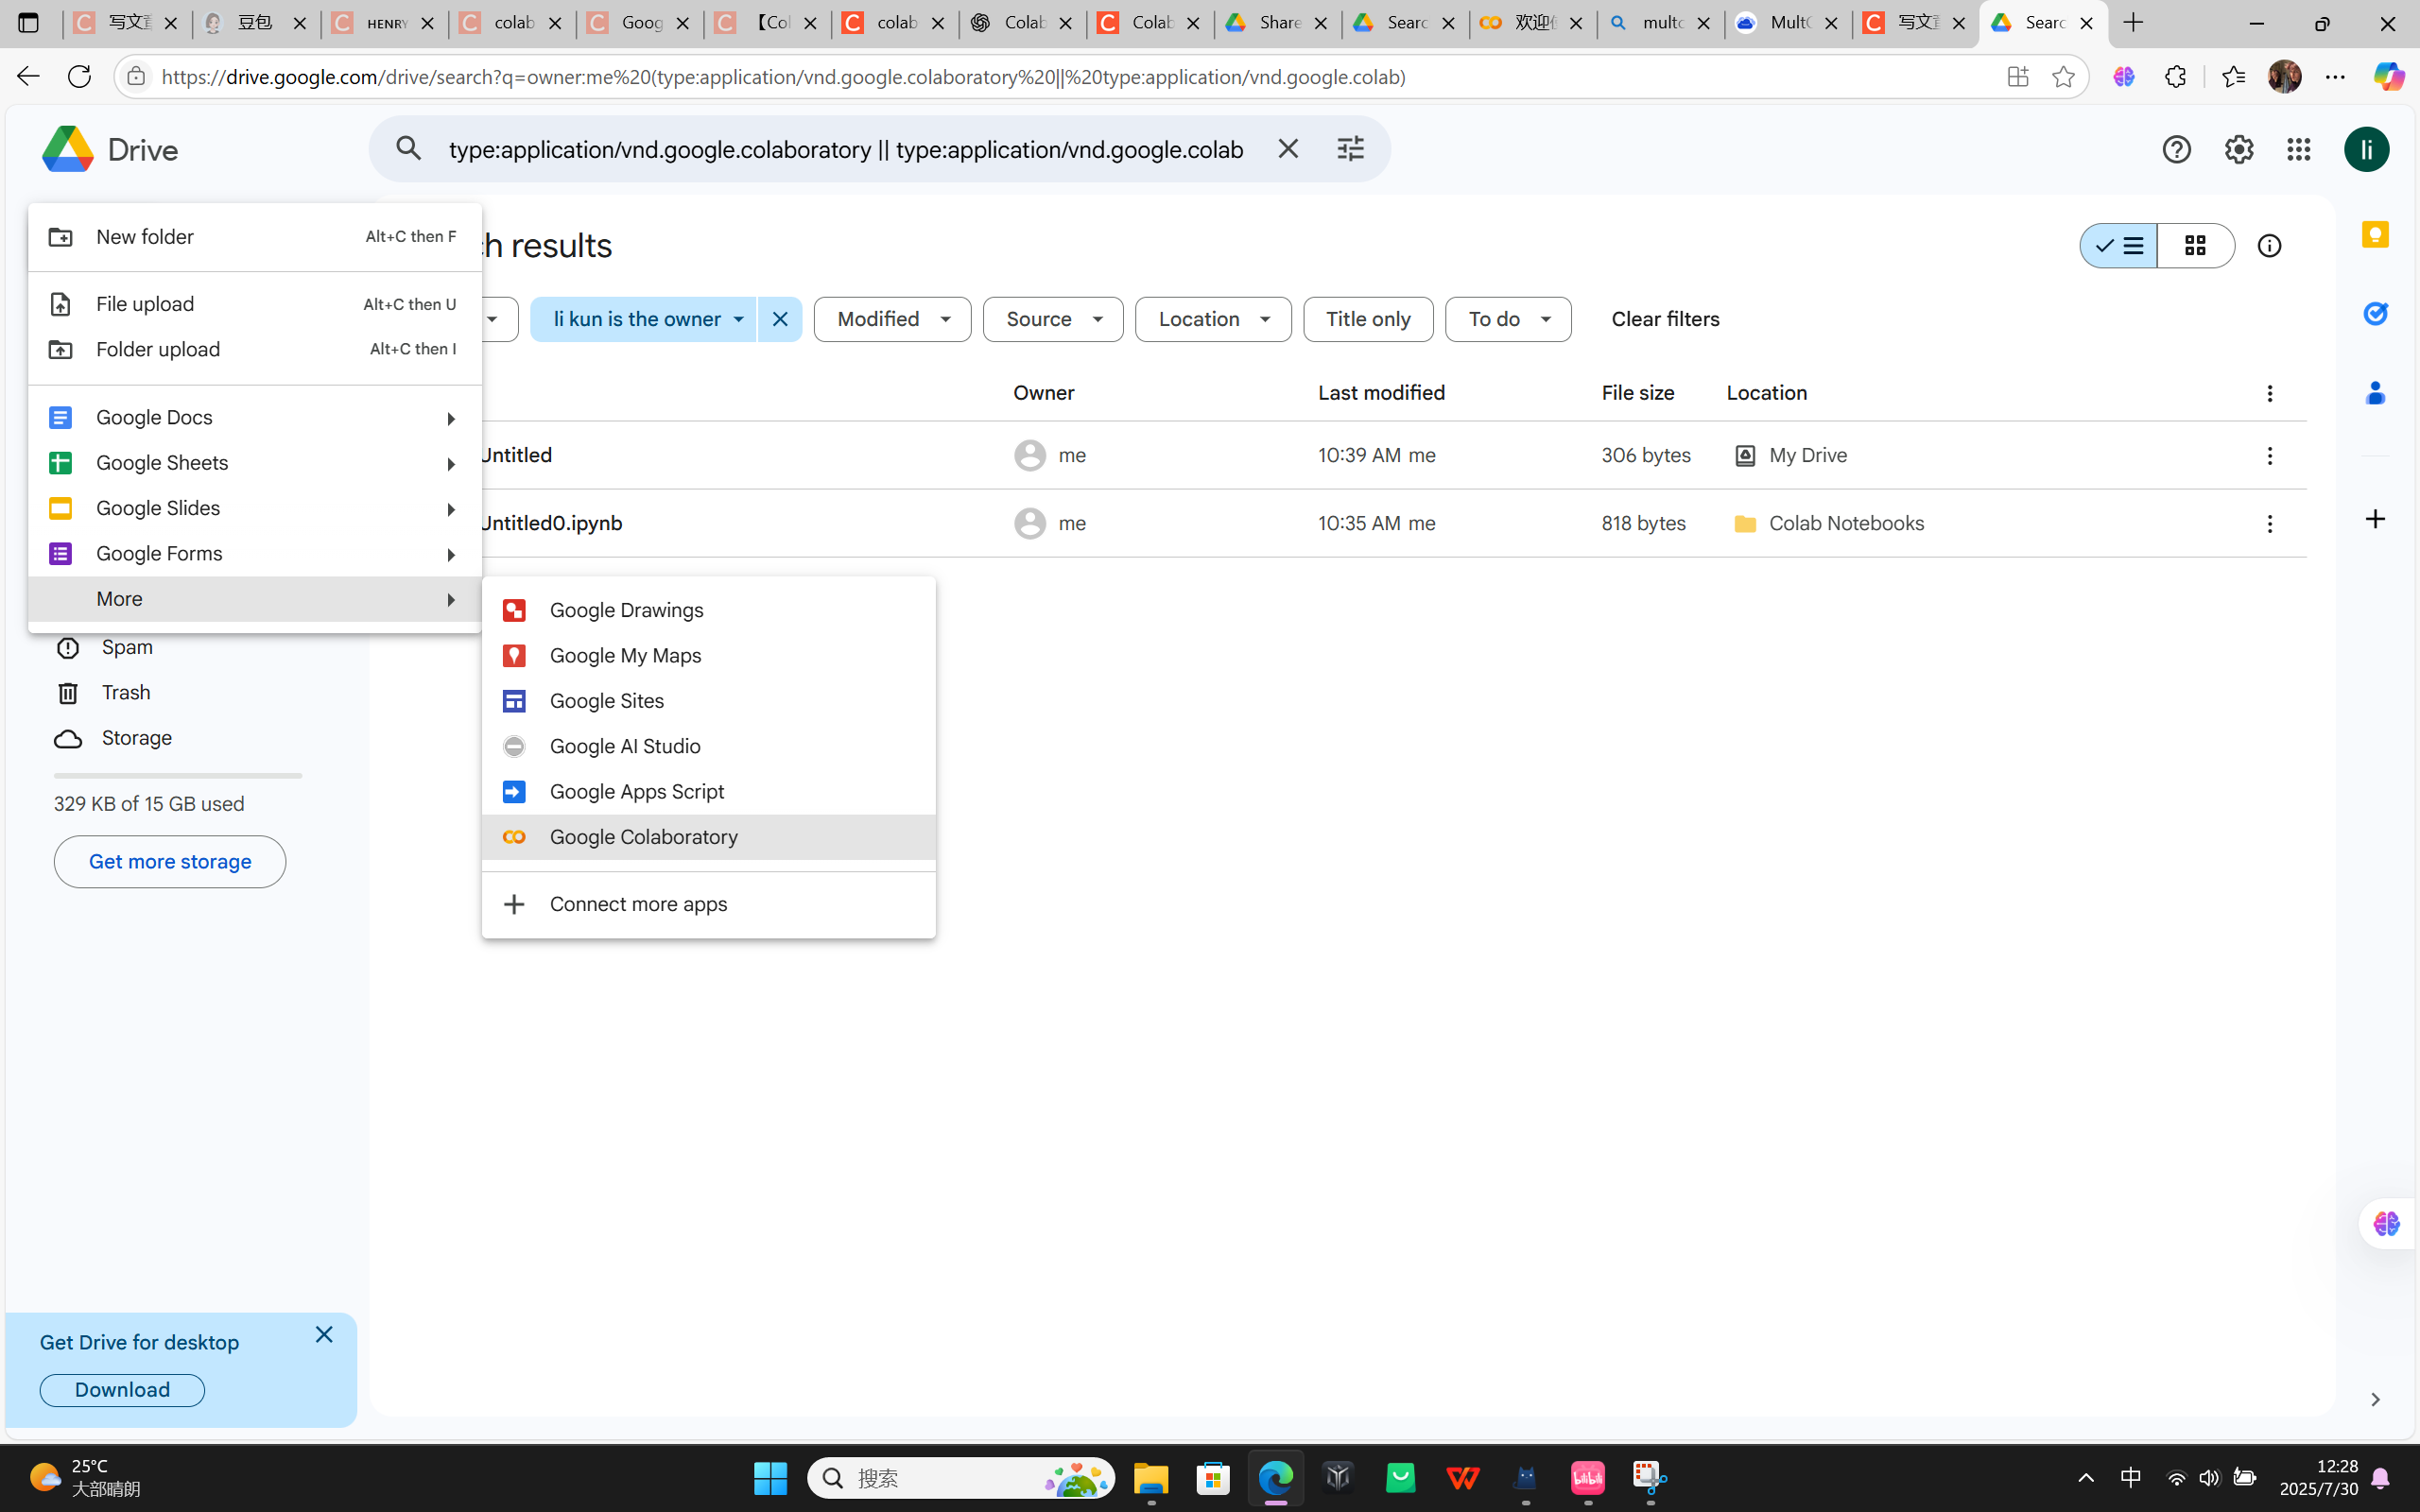Select Google Colaboratory from More menu

[643, 837]
